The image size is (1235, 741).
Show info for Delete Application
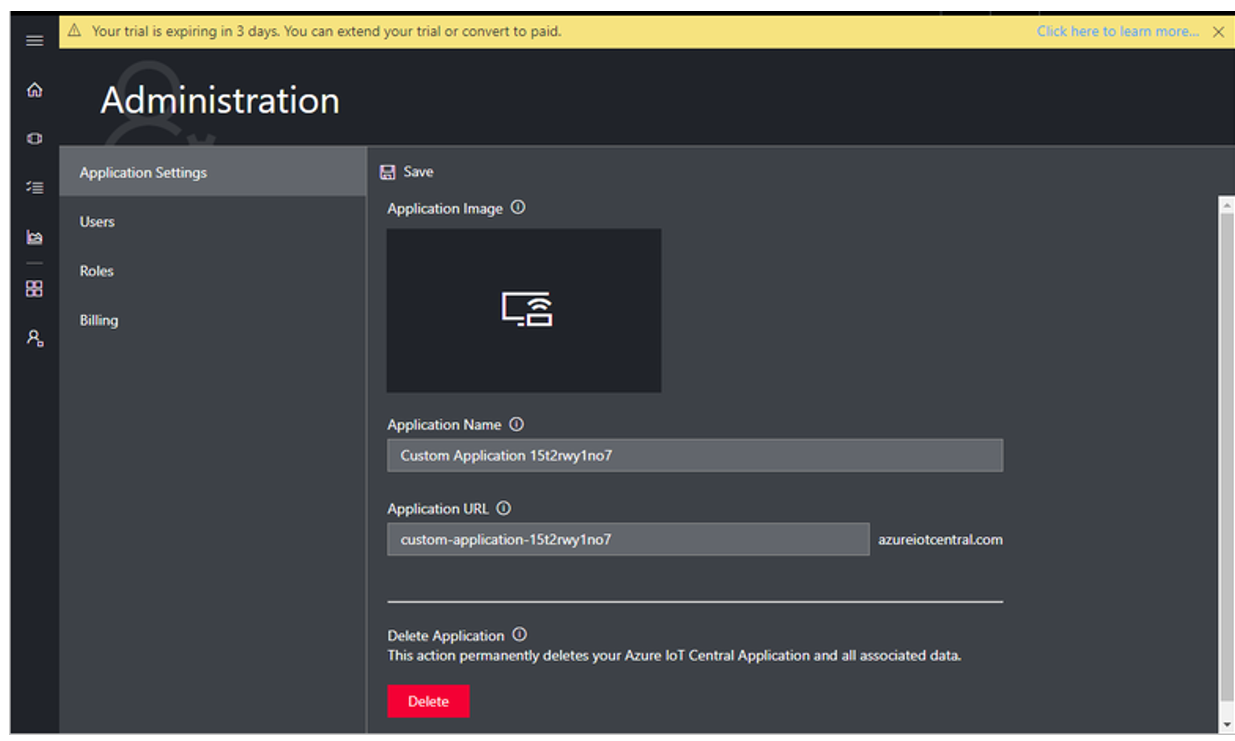pyautogui.click(x=519, y=635)
